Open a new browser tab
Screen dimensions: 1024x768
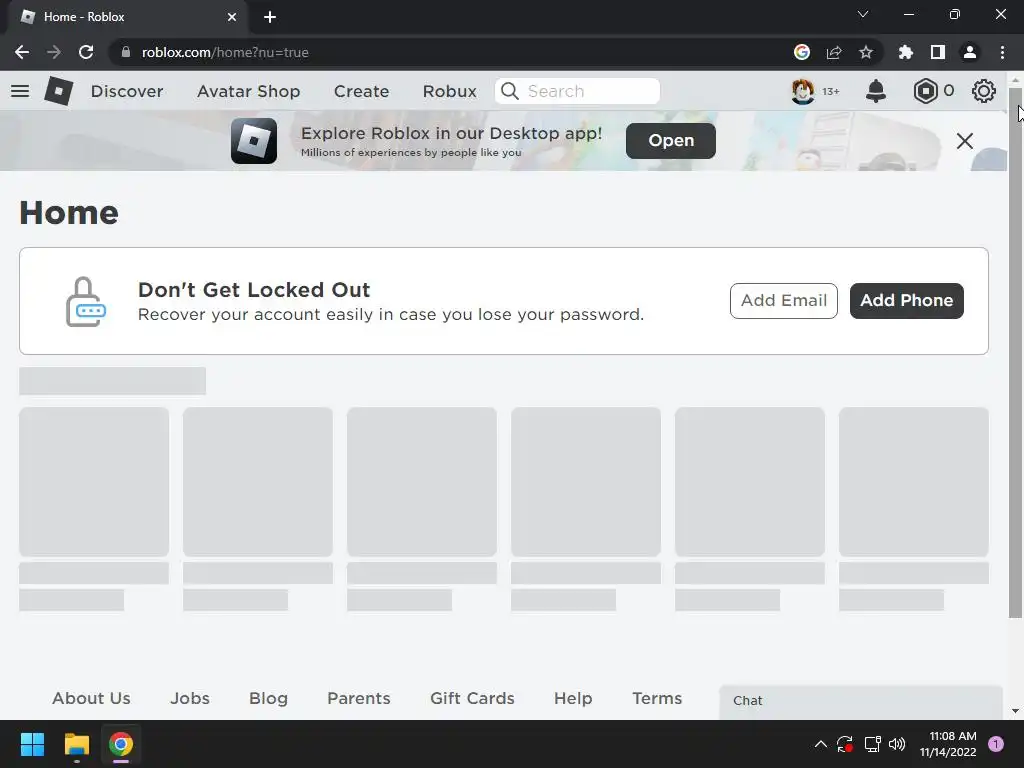click(x=270, y=17)
